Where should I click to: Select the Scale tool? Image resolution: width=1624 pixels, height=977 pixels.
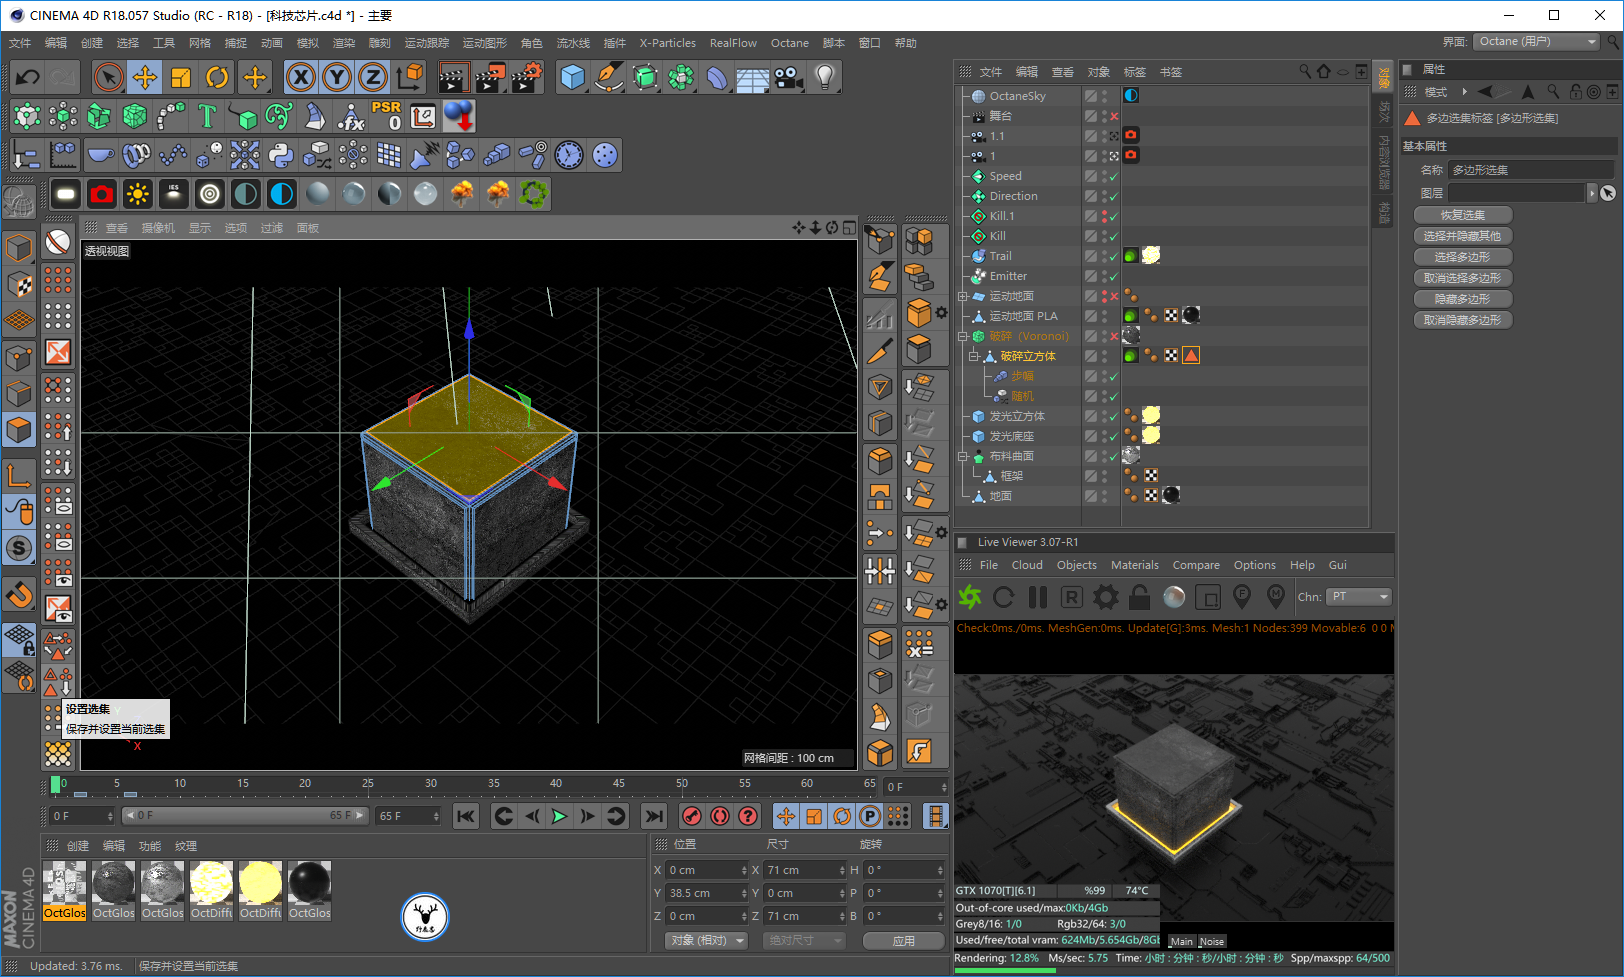(181, 77)
